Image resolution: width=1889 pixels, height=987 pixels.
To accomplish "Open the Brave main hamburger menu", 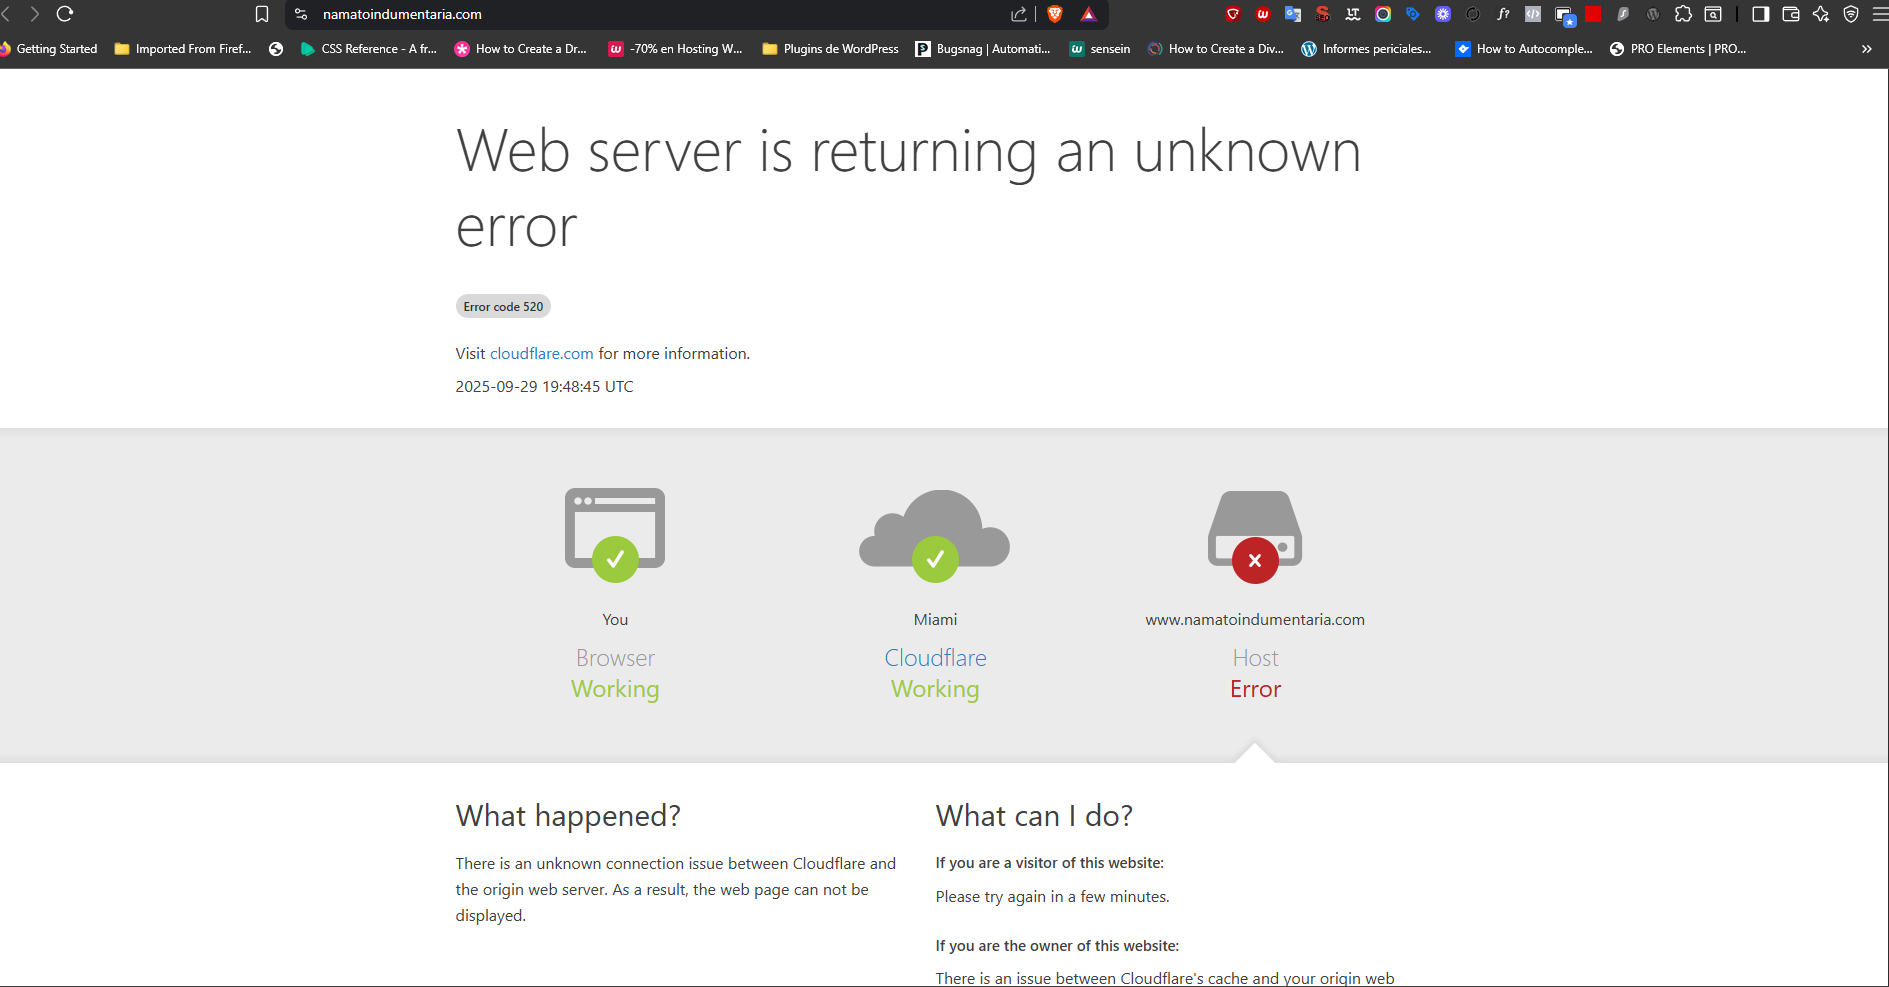I will [1880, 14].
